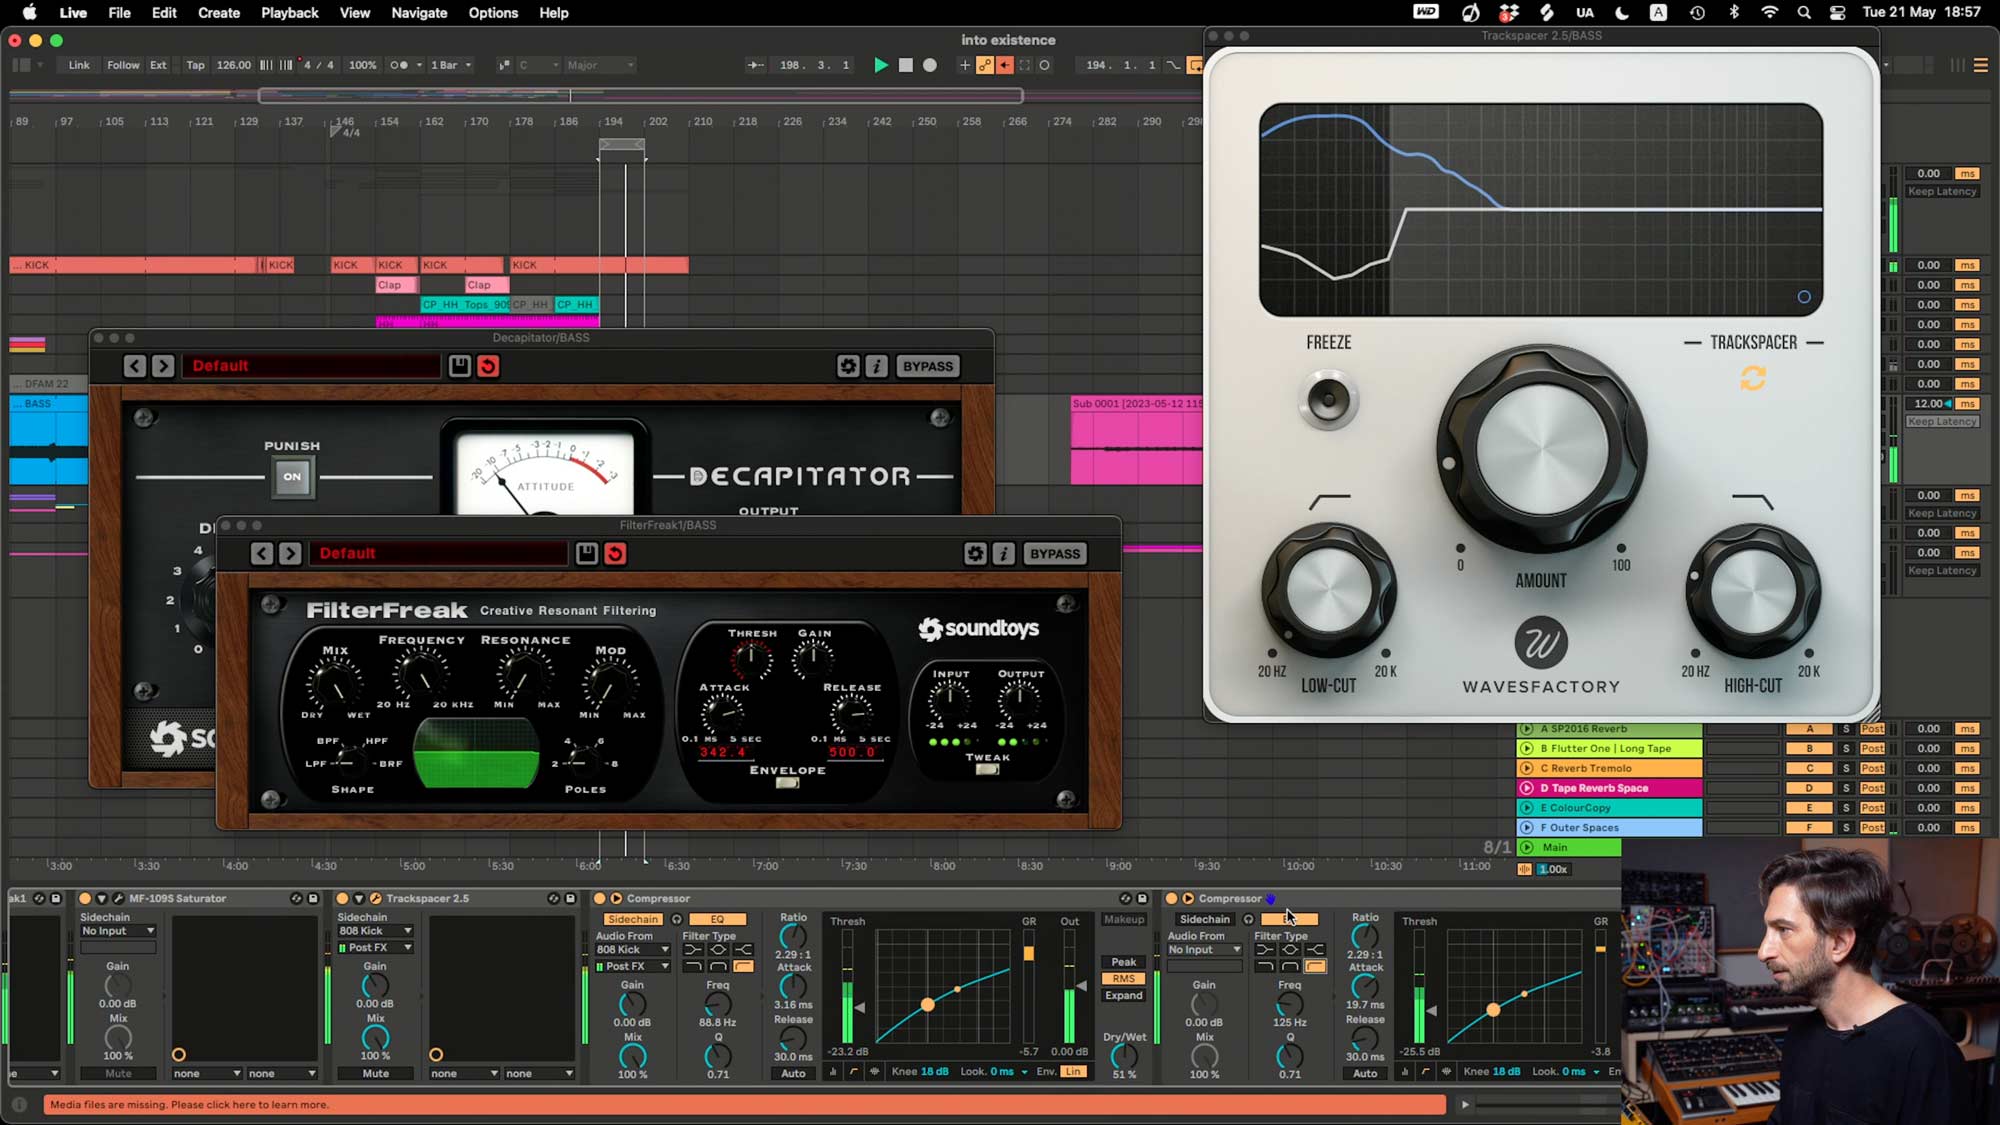The width and height of the screenshot is (2000, 1125).
Task: Toggle the Trackspacer Freeze button
Action: [1328, 400]
